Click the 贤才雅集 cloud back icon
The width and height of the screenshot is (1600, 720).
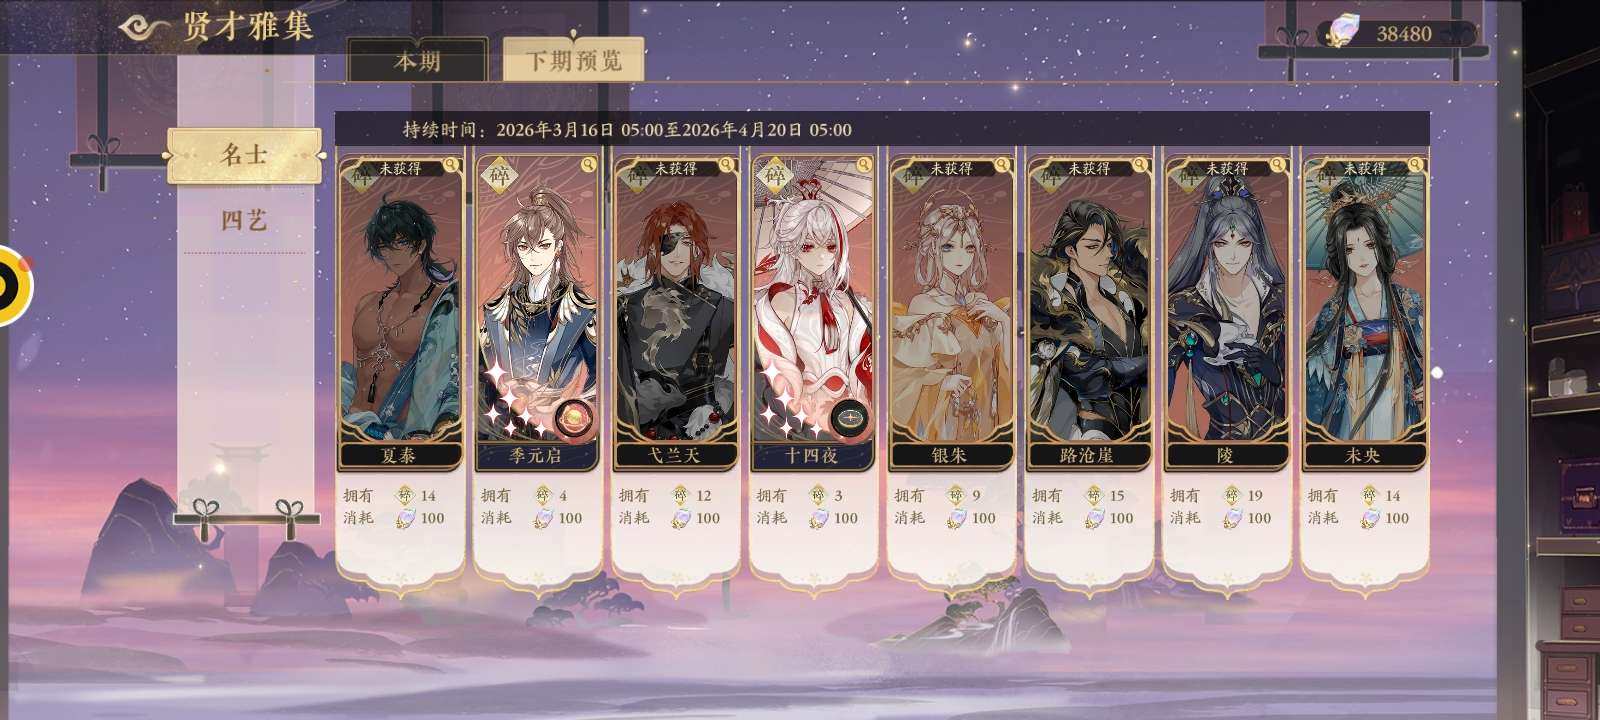147,27
